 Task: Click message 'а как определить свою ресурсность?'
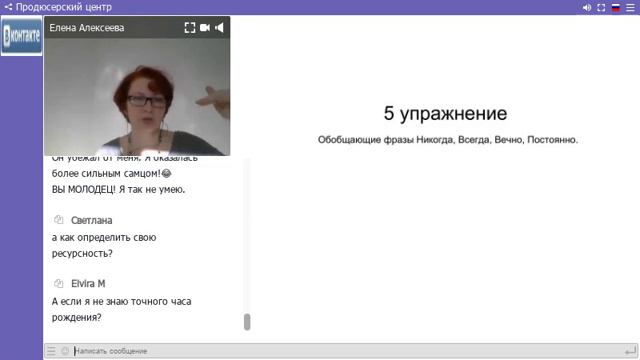pos(104,245)
